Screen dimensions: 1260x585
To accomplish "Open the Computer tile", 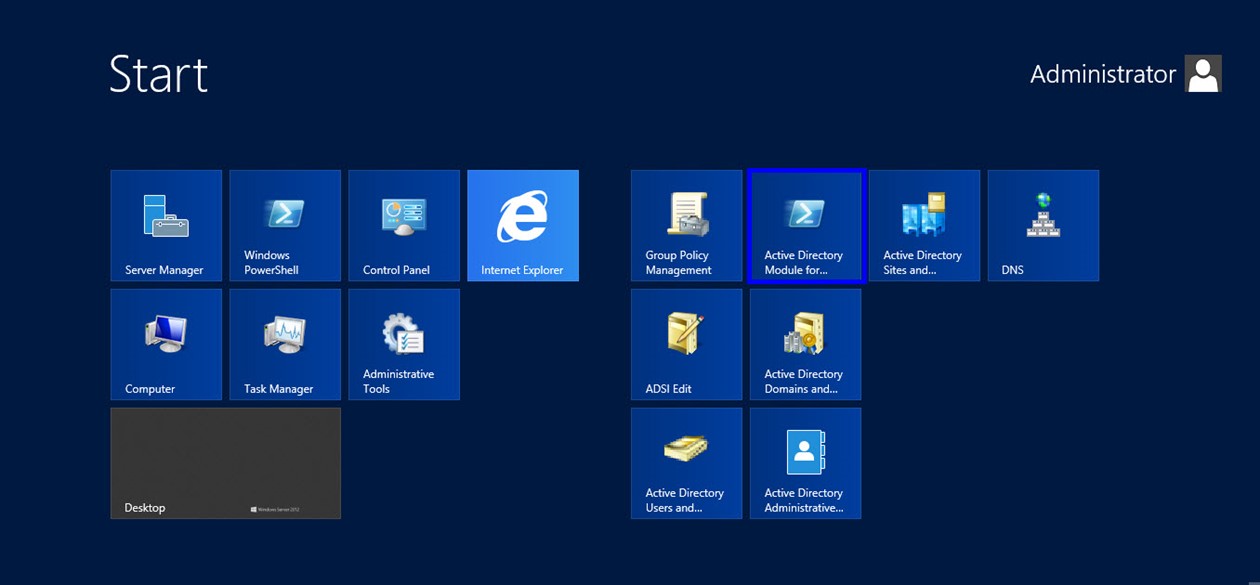I will point(166,344).
